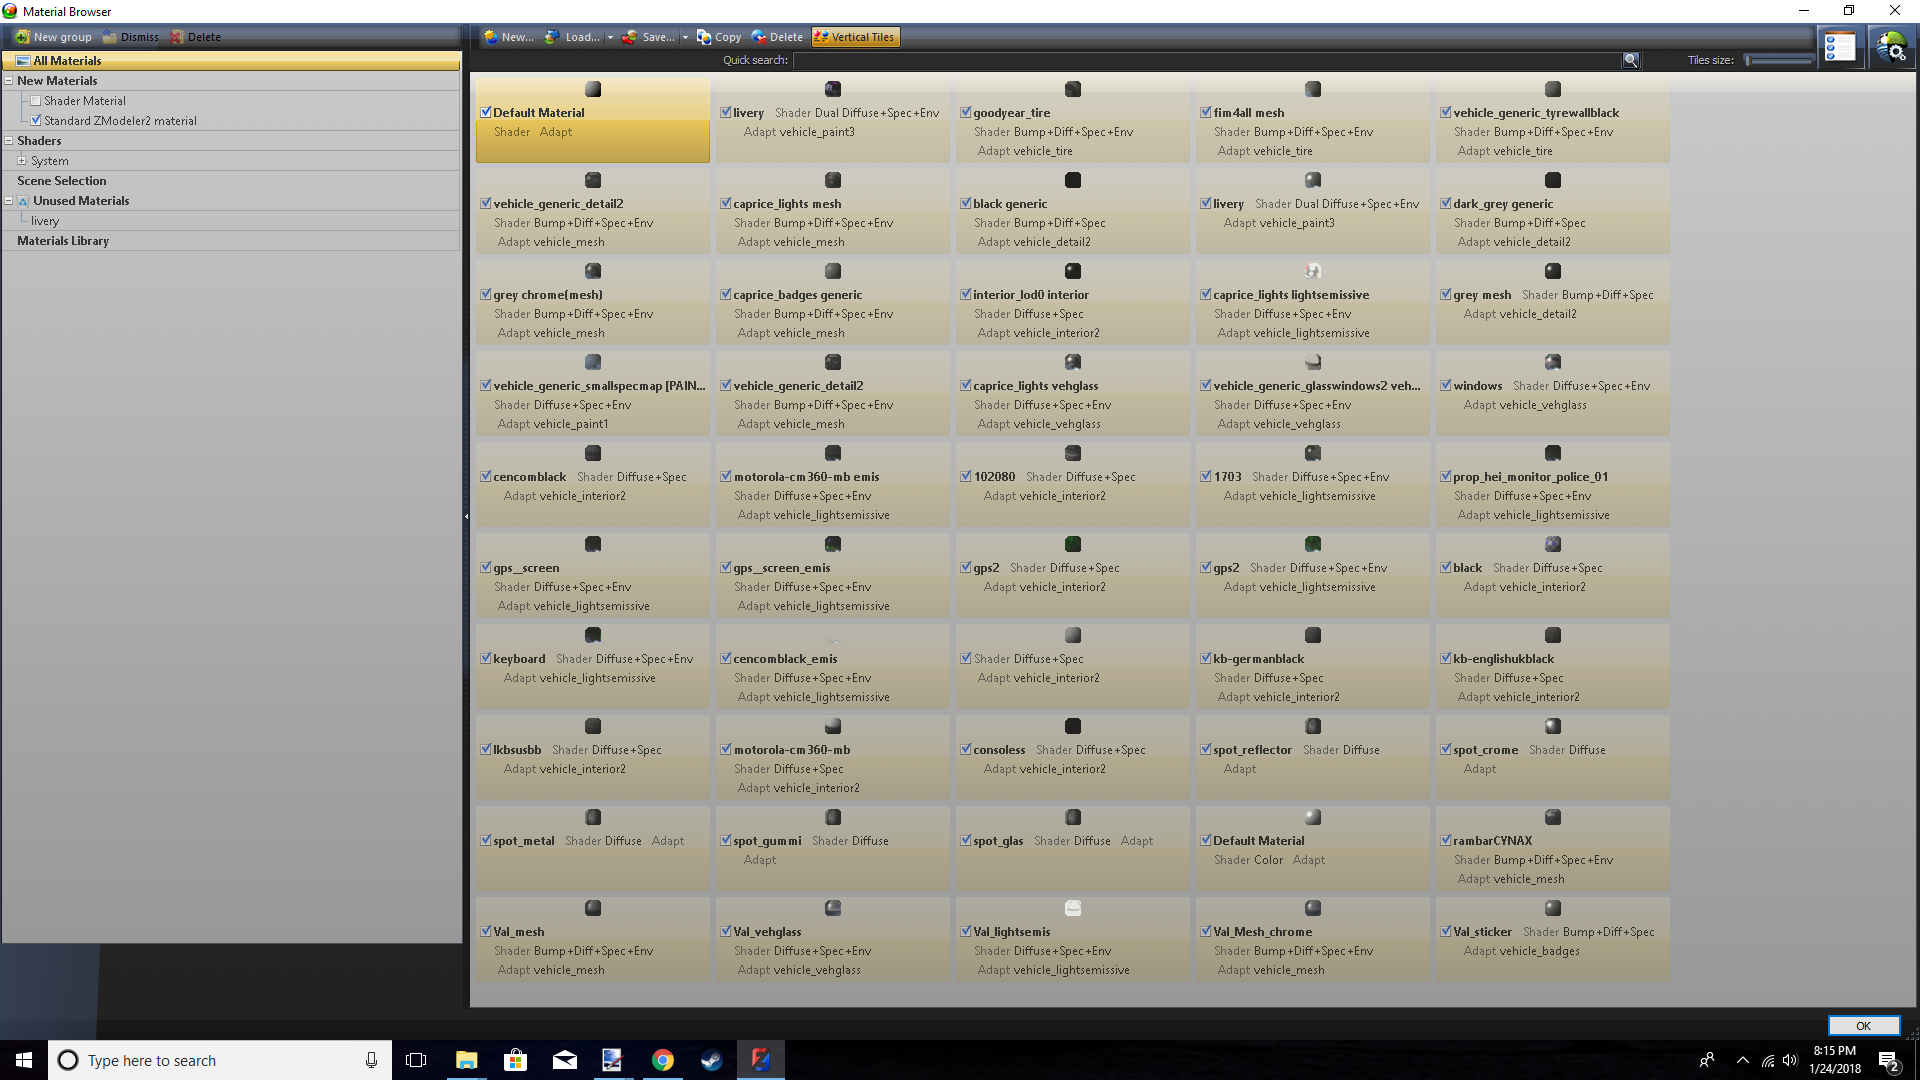Expand the System shaders tree node
Image resolution: width=1920 pixels, height=1080 pixels.
[22, 161]
